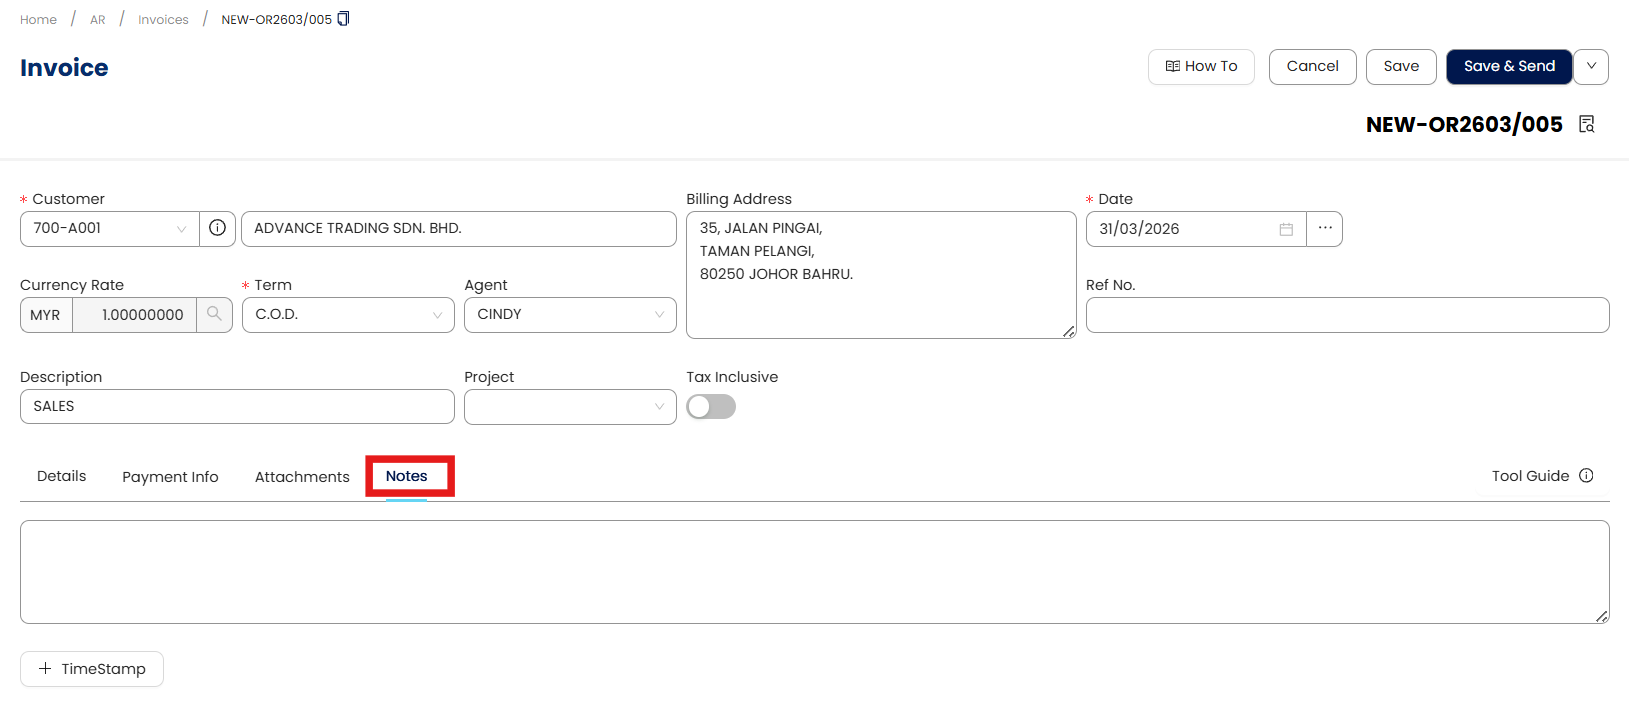Open the calendar picker in Date field
1629x712 pixels.
coord(1286,229)
